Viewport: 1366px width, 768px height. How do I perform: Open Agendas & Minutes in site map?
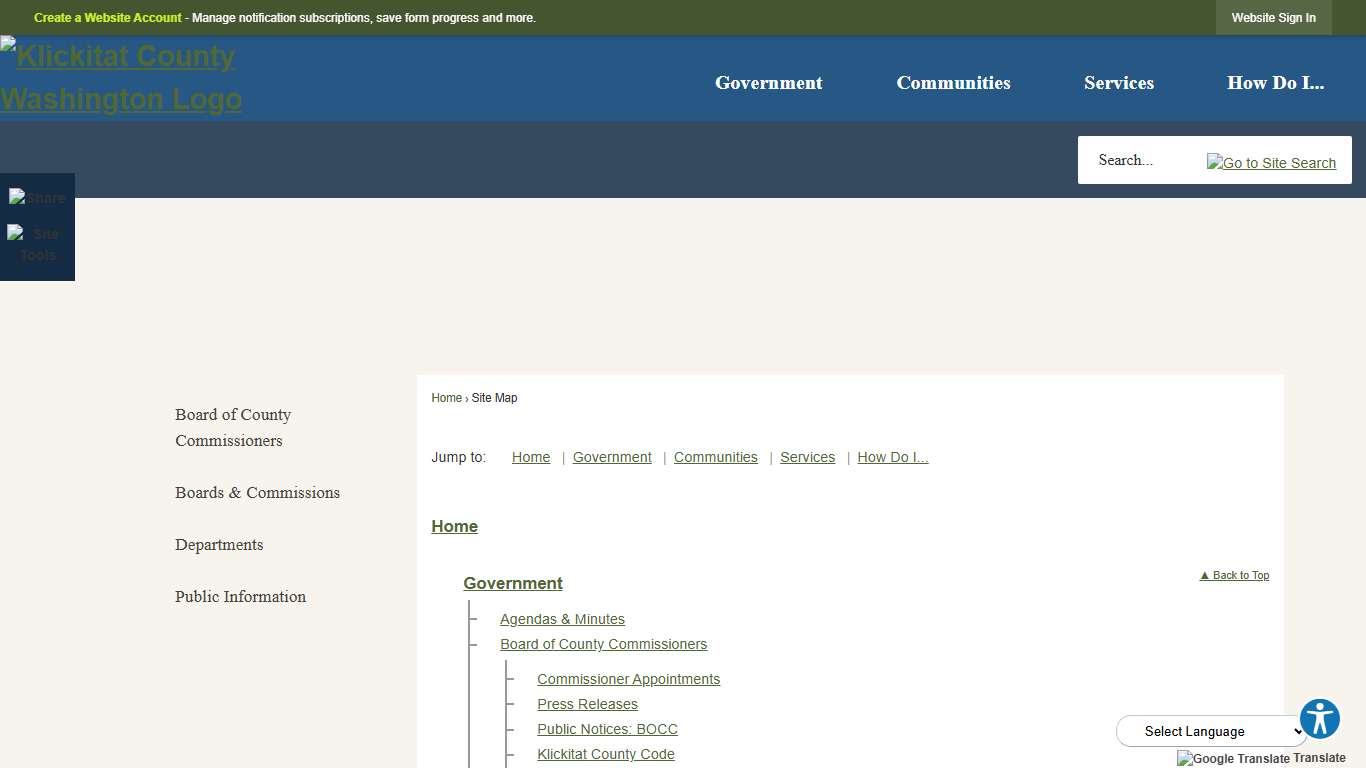click(562, 619)
